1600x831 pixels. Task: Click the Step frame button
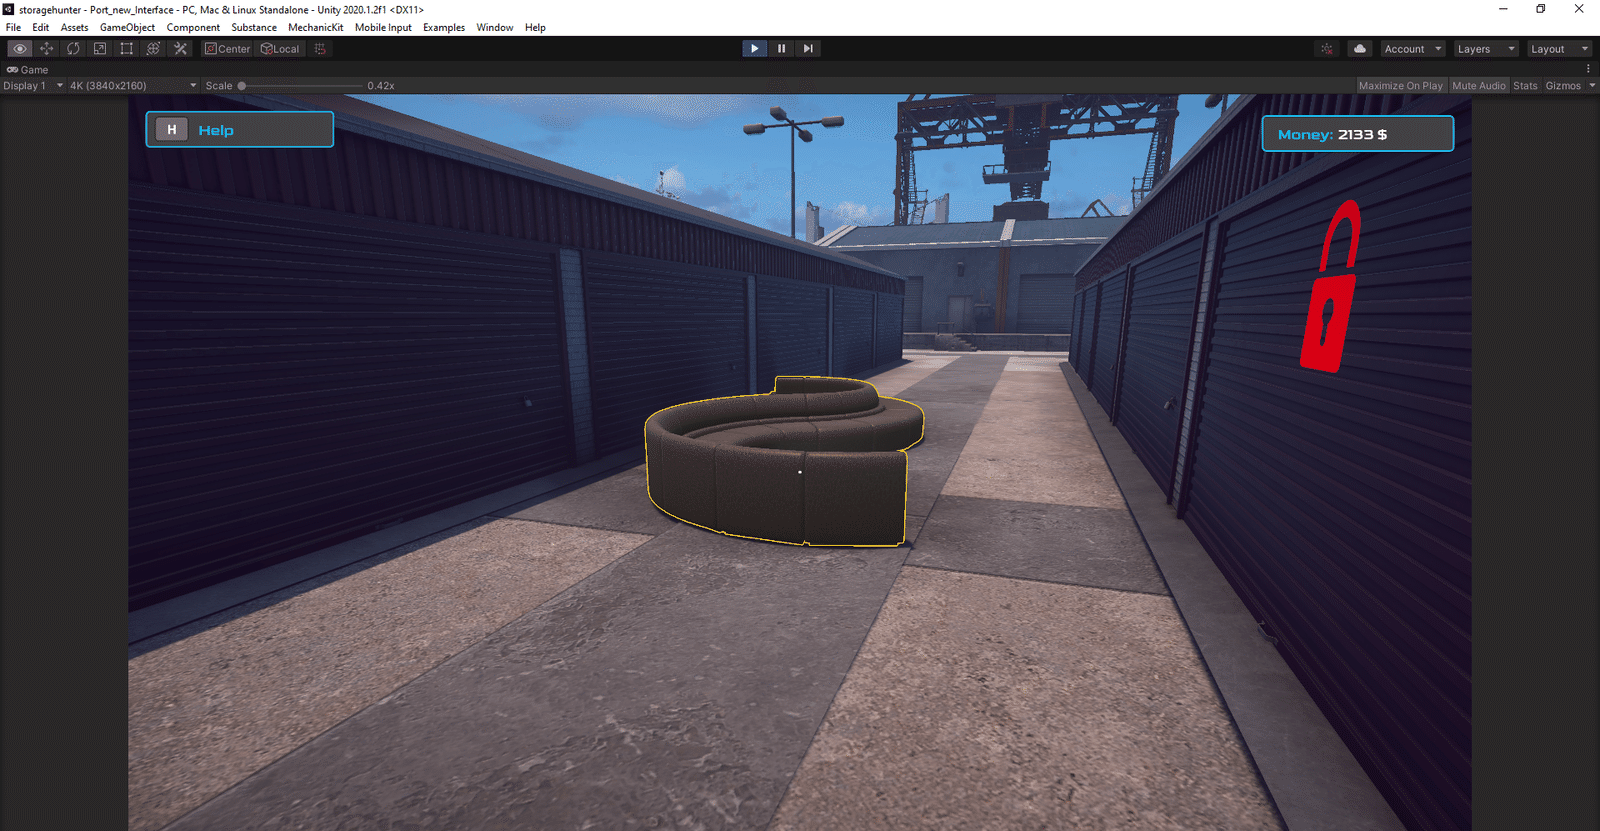point(808,48)
